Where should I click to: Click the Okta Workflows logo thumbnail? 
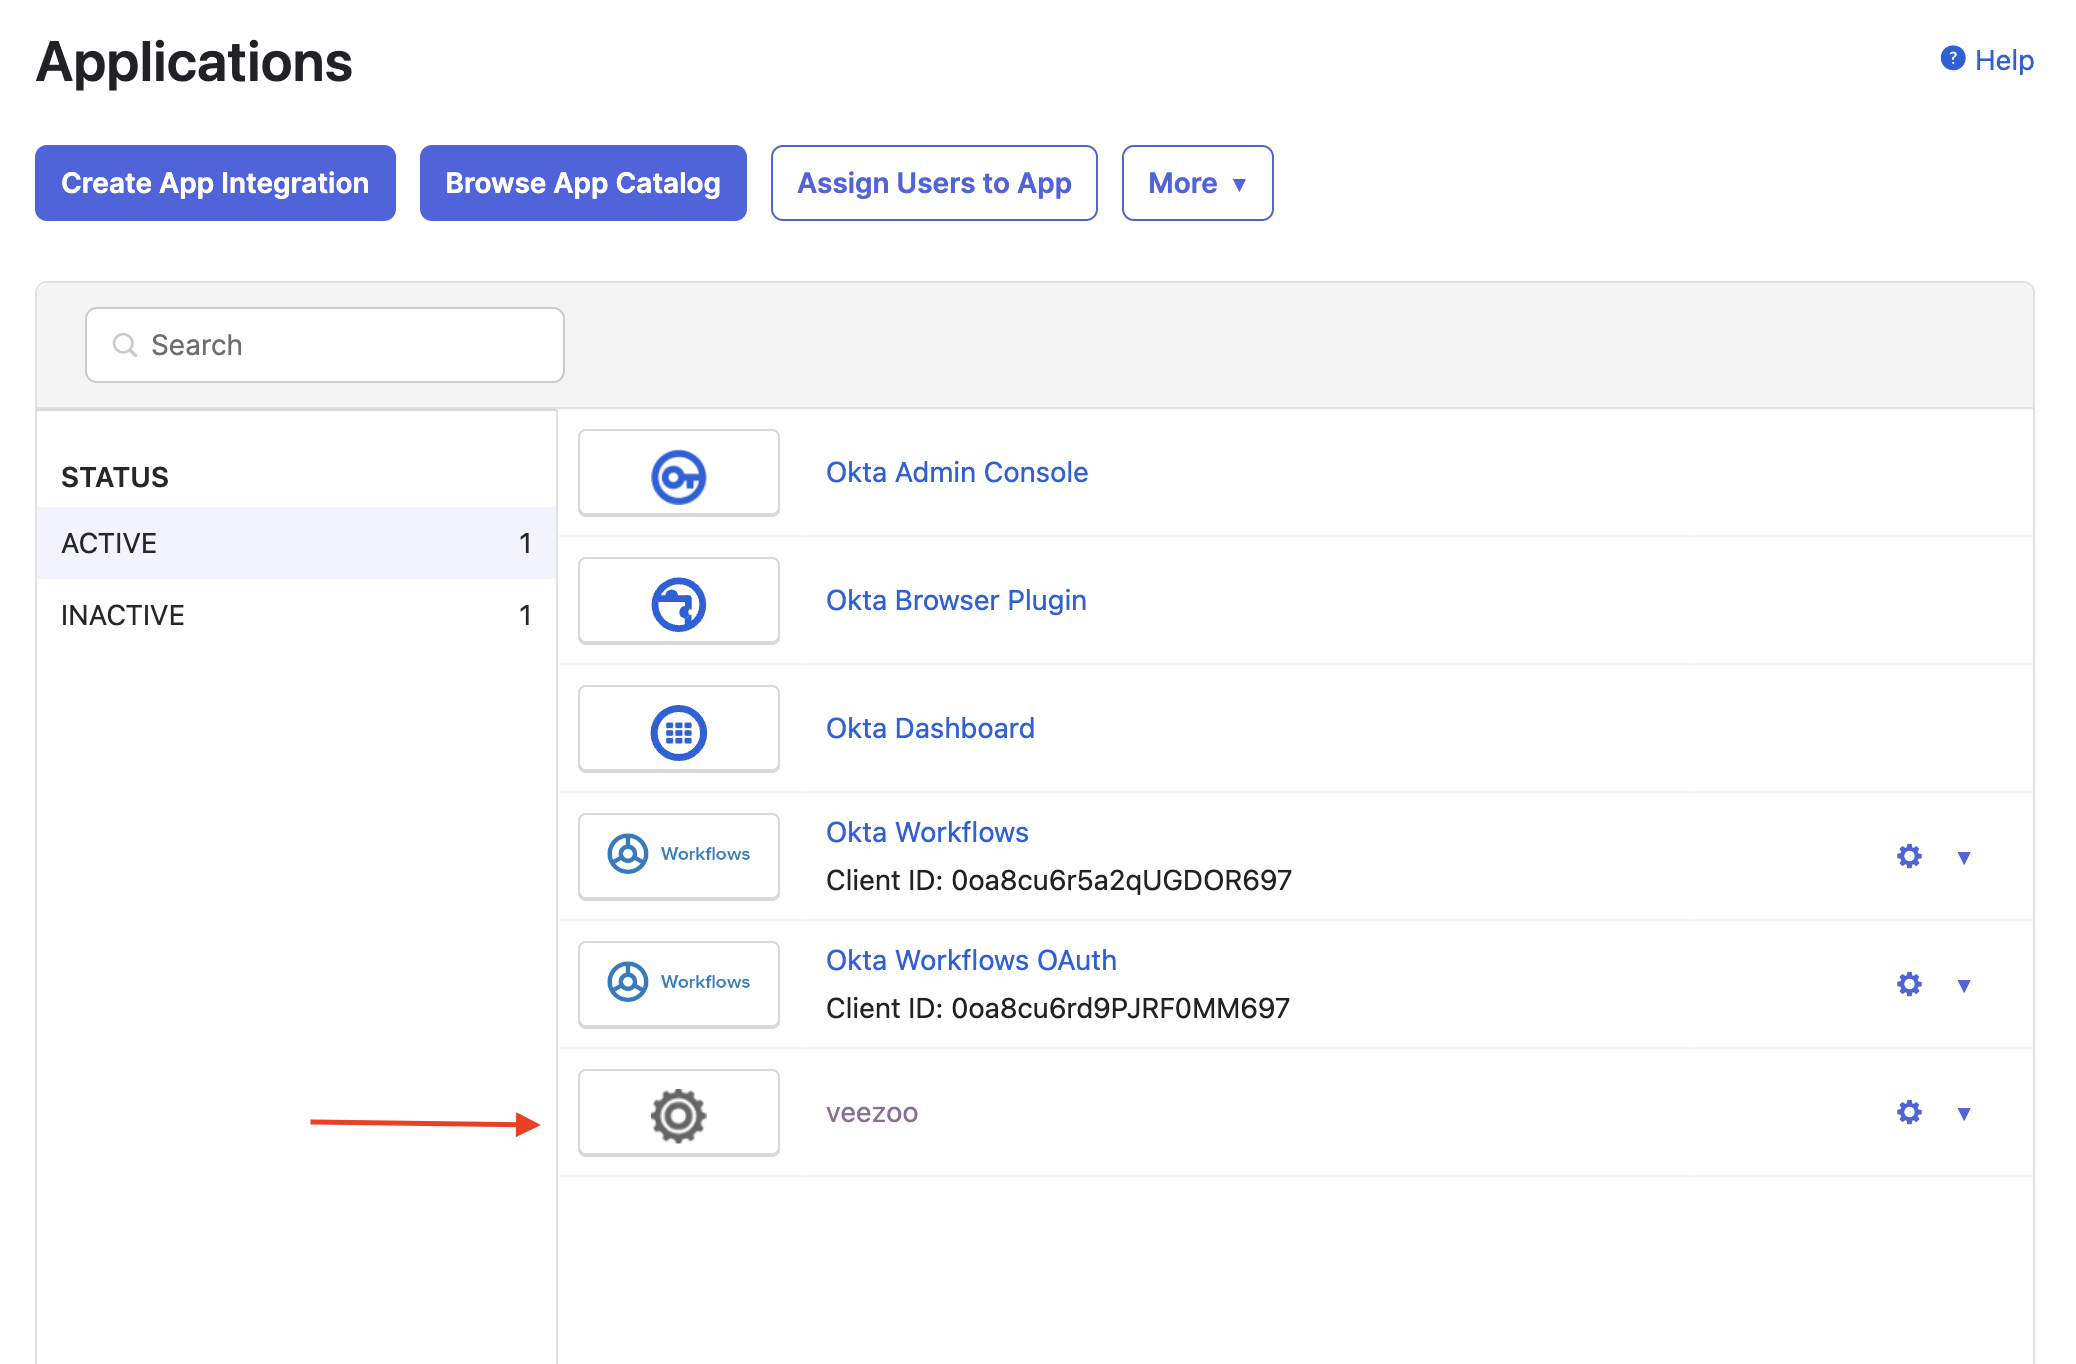tap(679, 856)
